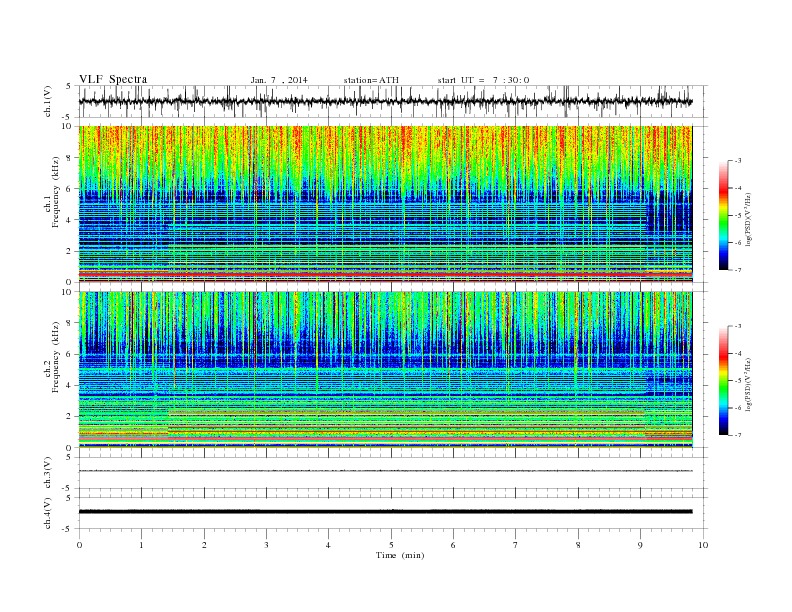Select the "start UT = 7:30:0" text

[483, 80]
